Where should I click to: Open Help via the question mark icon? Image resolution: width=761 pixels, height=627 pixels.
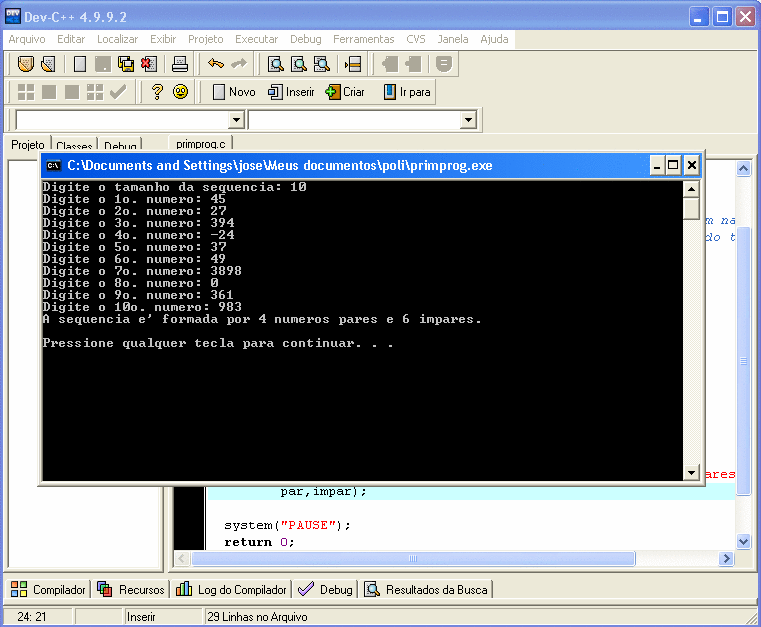click(157, 92)
